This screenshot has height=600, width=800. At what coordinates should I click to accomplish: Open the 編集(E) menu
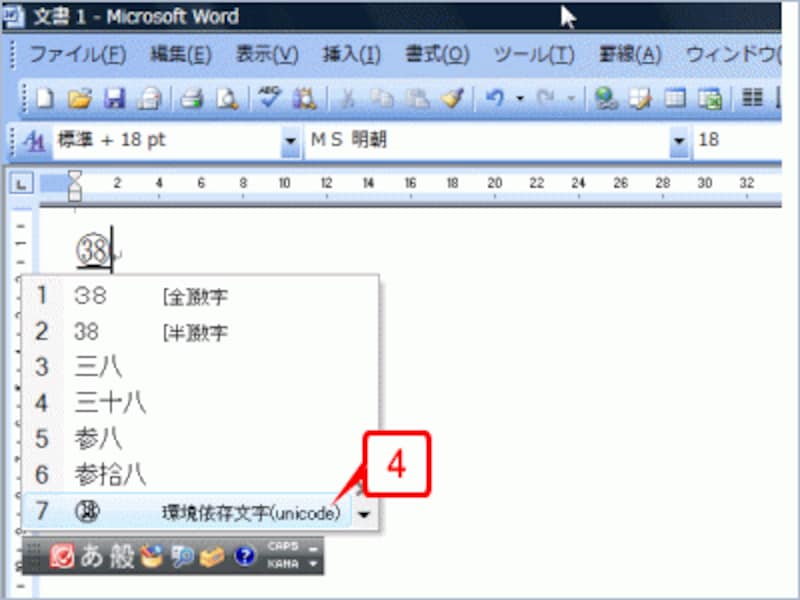[181, 54]
